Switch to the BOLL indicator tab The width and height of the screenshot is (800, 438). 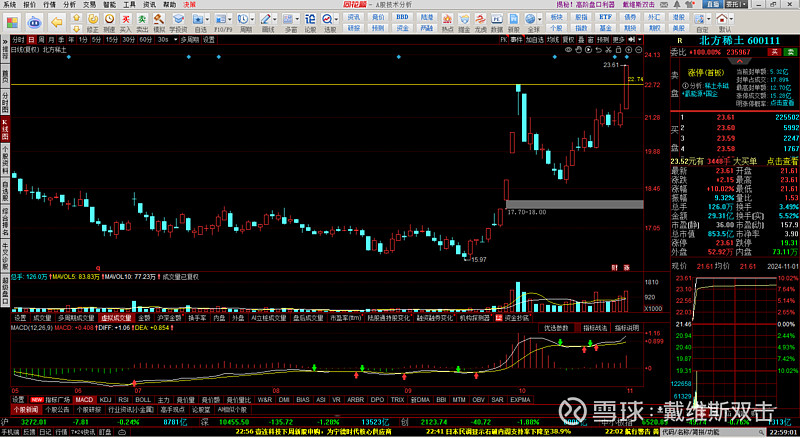click(x=142, y=400)
